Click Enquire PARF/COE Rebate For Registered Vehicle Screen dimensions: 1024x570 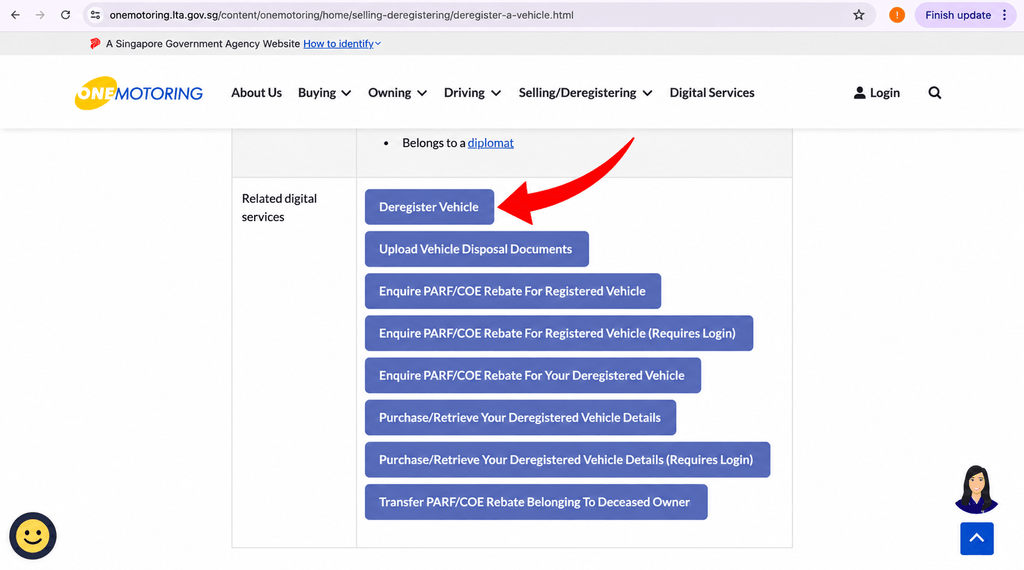513,291
